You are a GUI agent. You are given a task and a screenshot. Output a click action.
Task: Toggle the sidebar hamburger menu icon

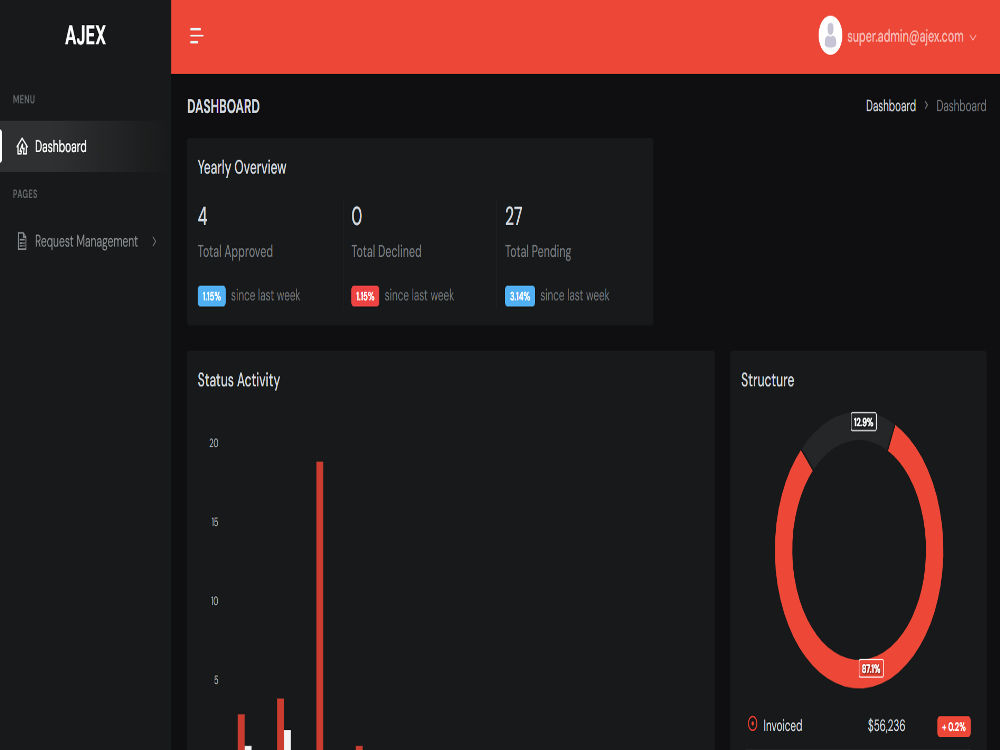(196, 36)
